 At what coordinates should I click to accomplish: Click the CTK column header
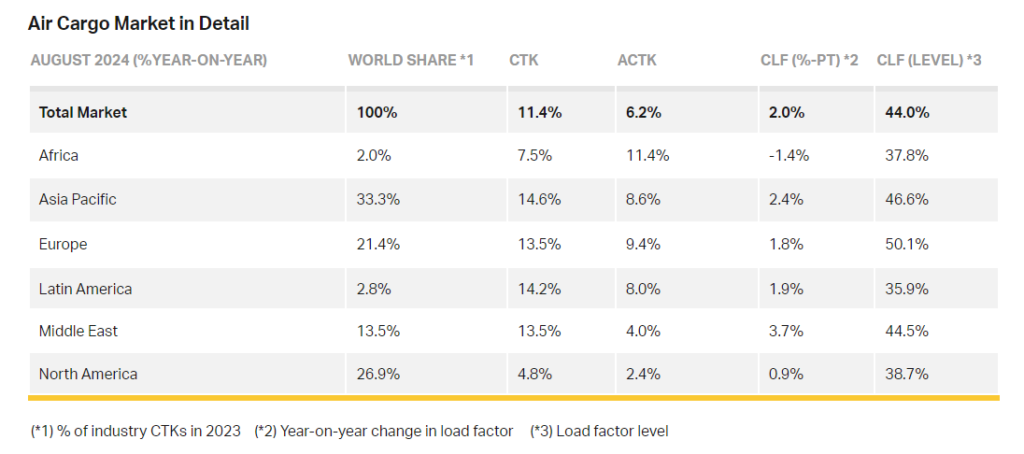[523, 61]
